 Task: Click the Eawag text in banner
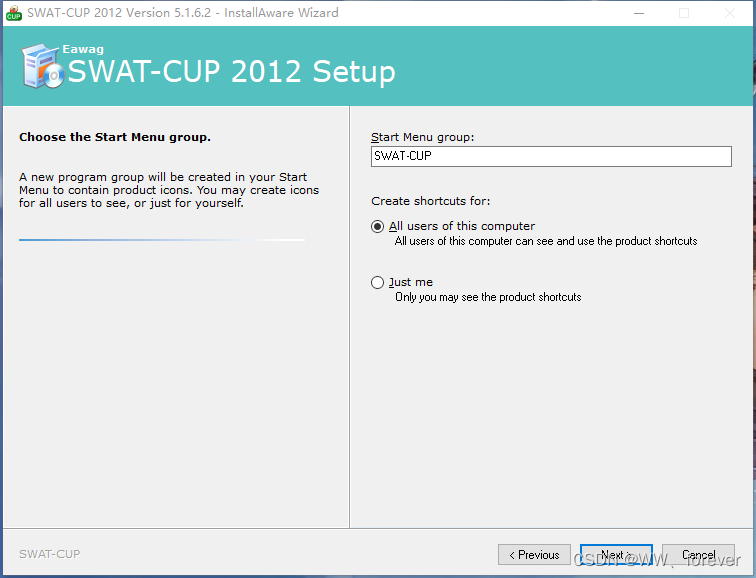click(83, 49)
